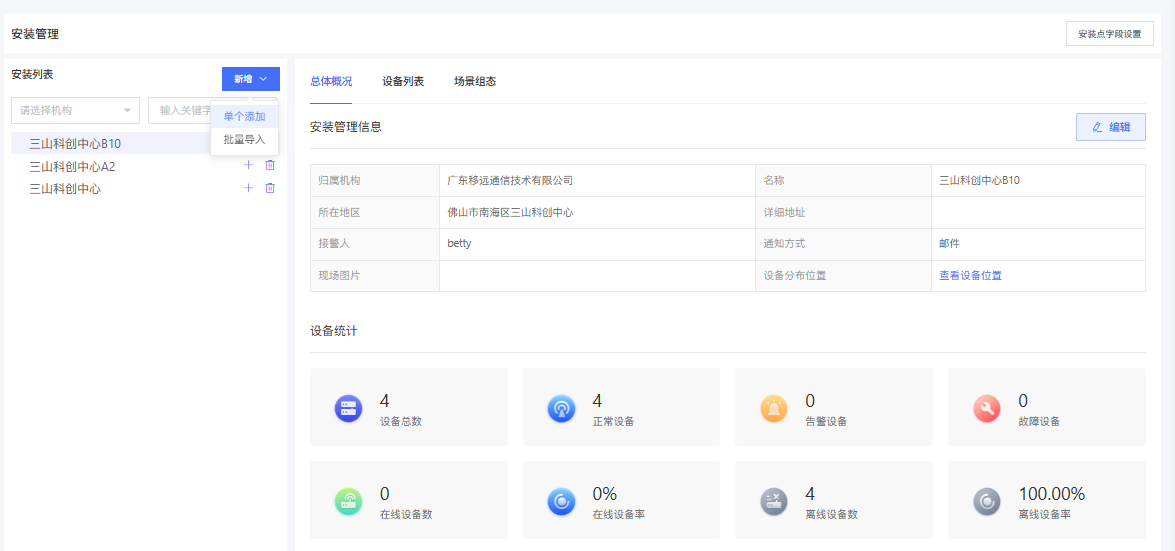Click the plus icon beside 三山科创中心A2
The image size is (1175, 551).
[249, 166]
